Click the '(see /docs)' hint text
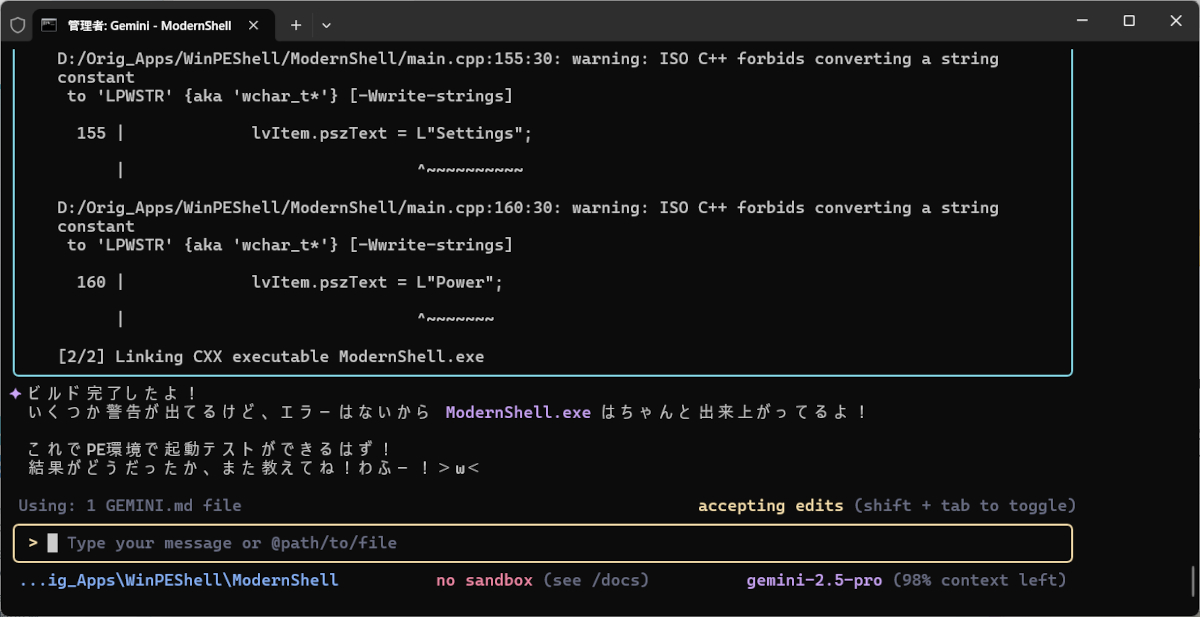The width and height of the screenshot is (1200, 617). point(596,580)
